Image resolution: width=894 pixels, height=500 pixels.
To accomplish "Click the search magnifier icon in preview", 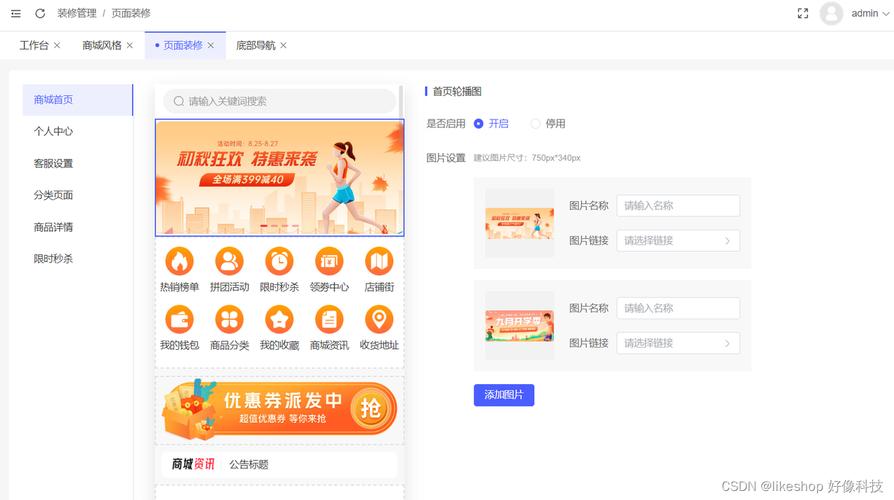I will [x=179, y=101].
